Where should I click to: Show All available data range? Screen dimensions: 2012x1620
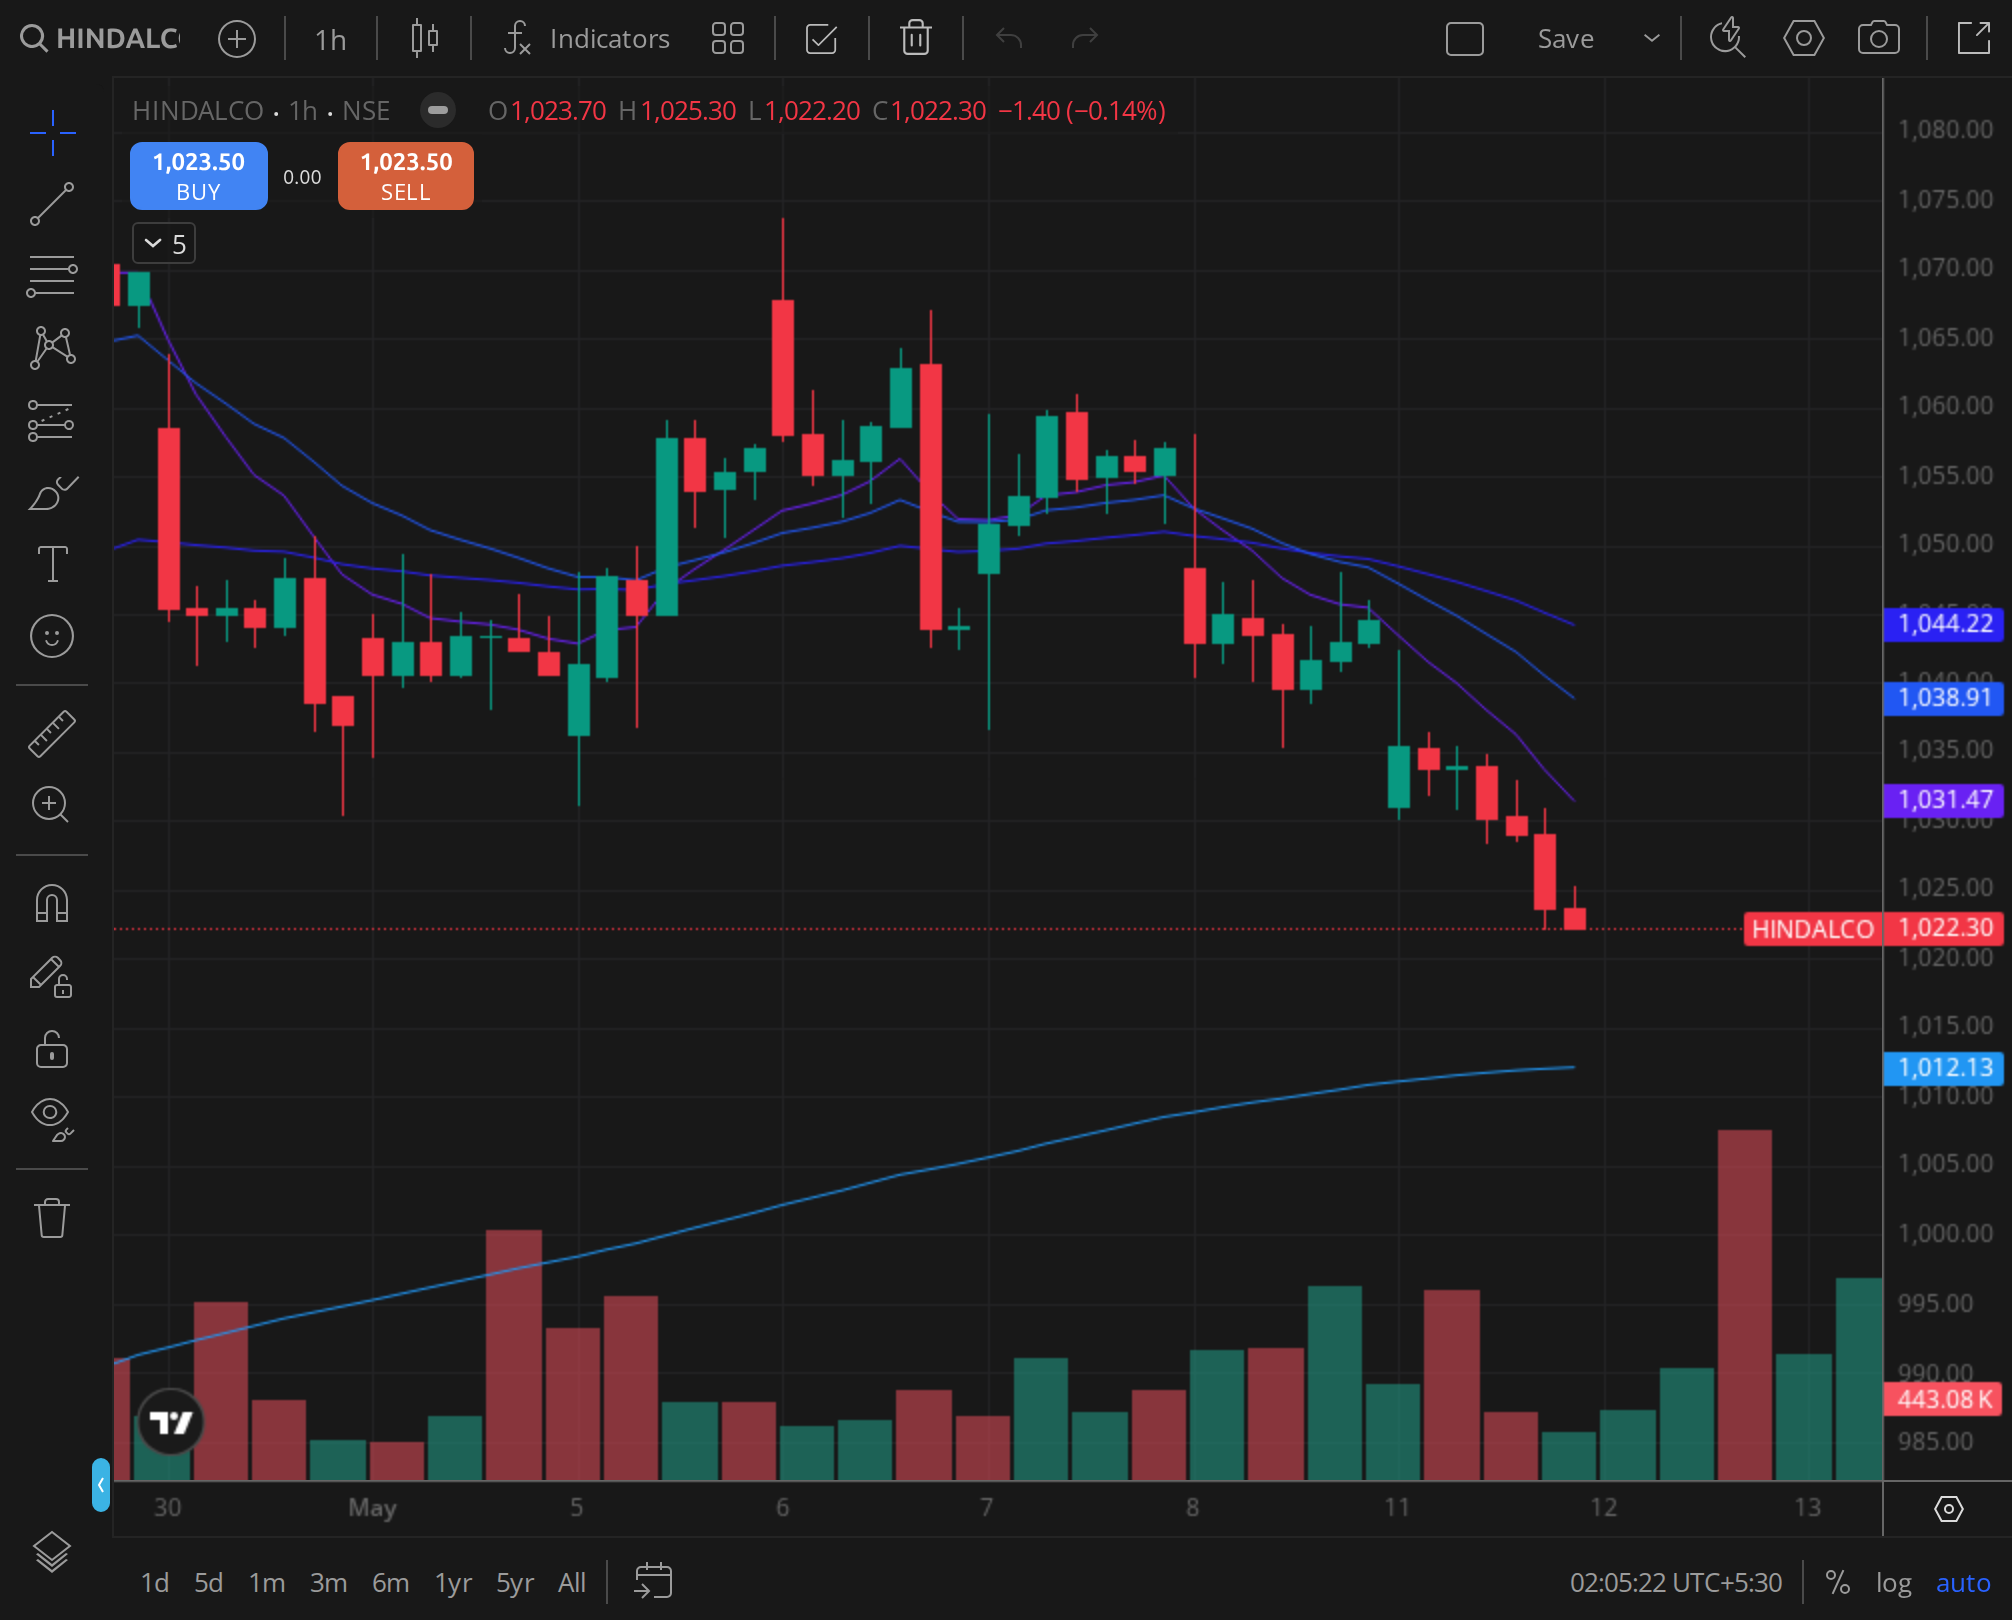(572, 1582)
